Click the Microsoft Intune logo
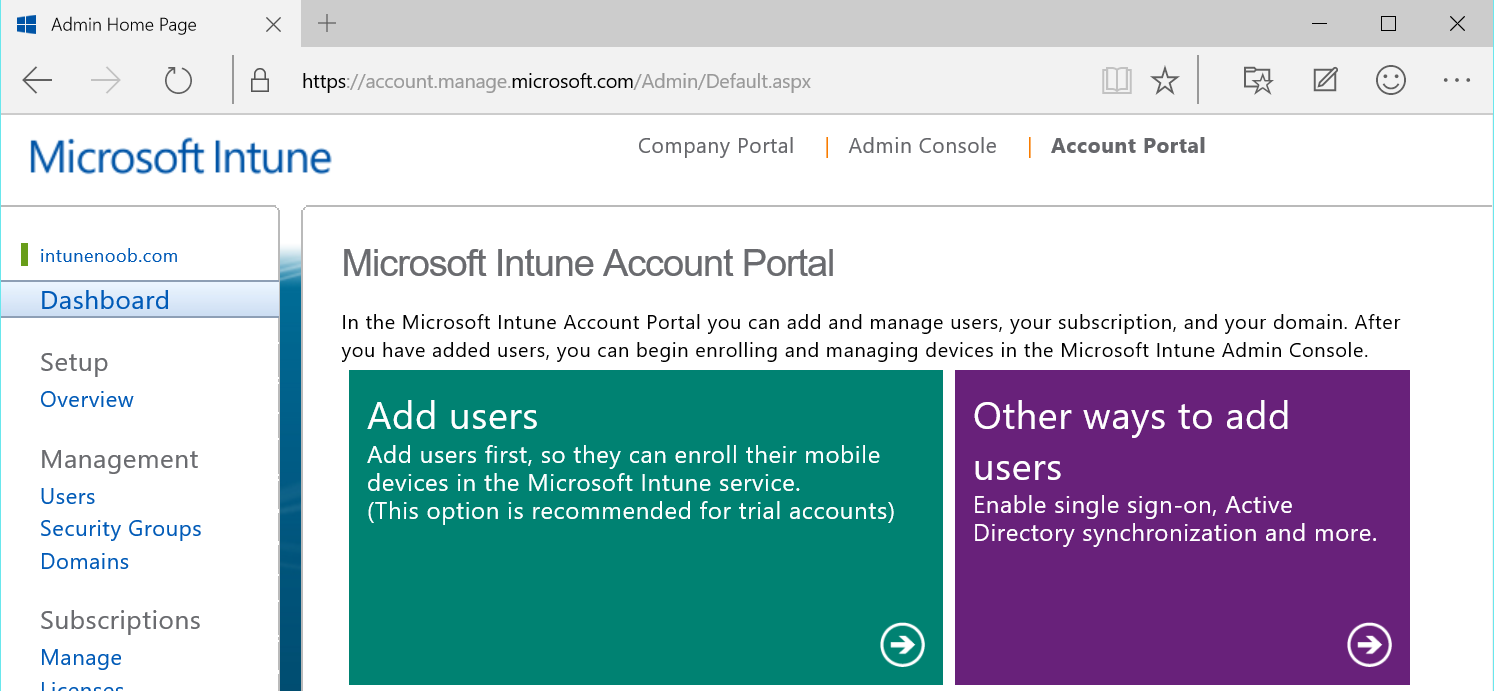The width and height of the screenshot is (1494, 691). coord(180,158)
